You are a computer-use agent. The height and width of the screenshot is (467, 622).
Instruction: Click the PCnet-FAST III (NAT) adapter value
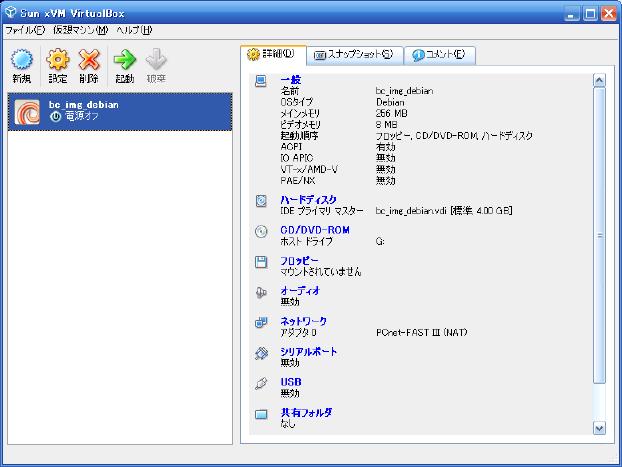point(422,332)
